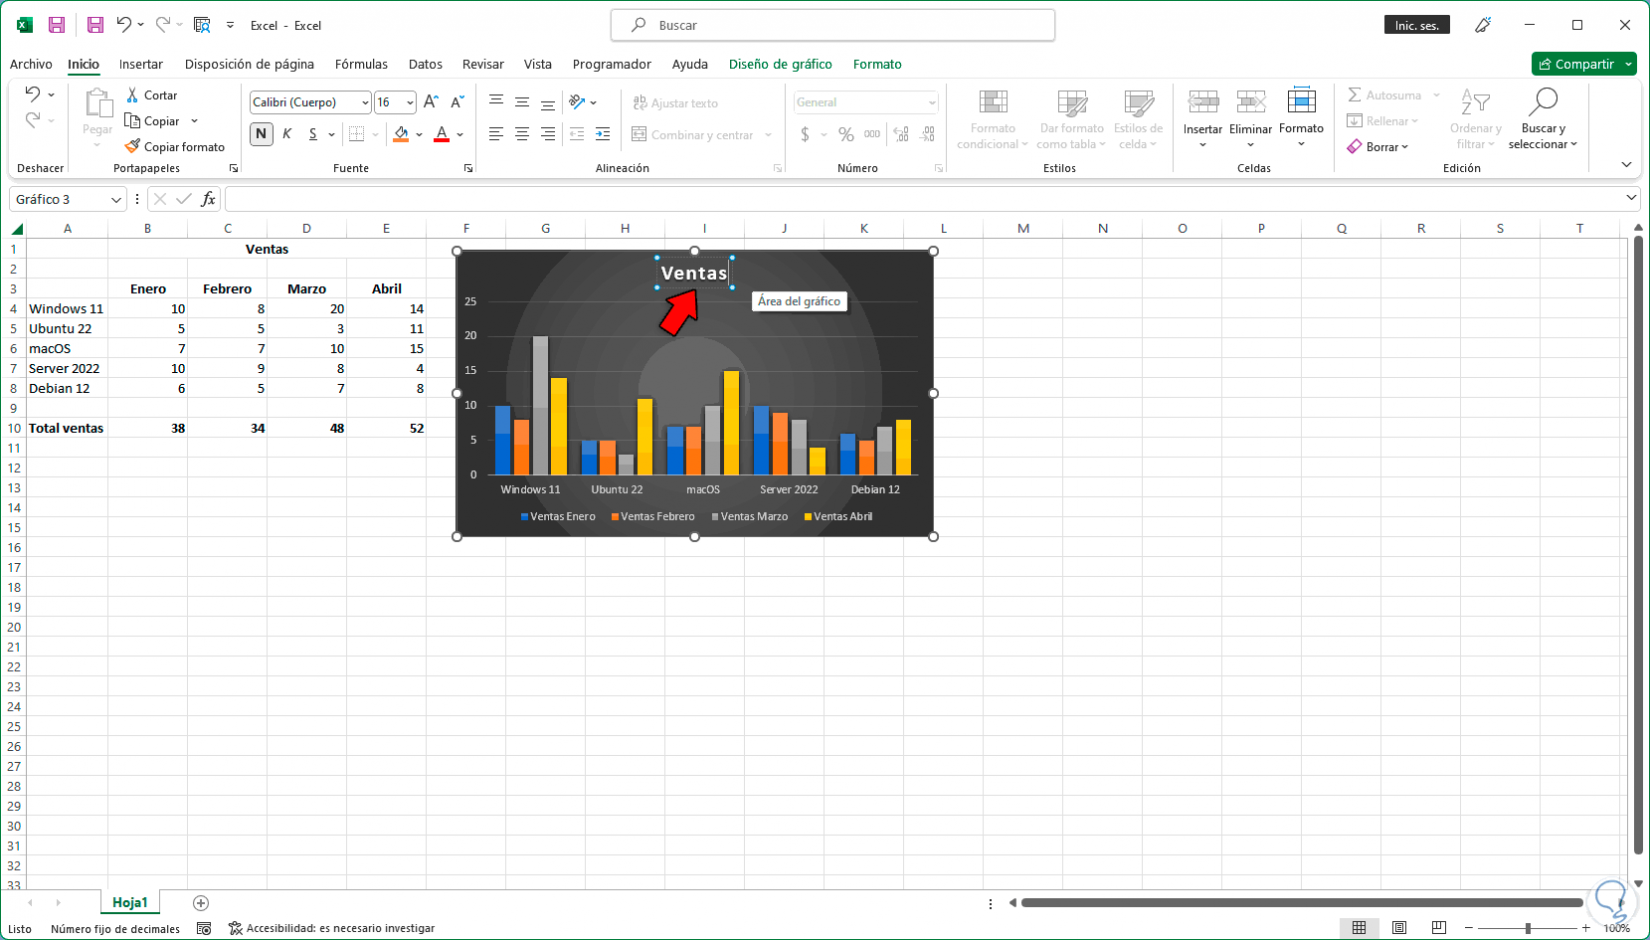This screenshot has height=940, width=1650.
Task: Click the save icon in title bar
Action: click(x=57, y=25)
